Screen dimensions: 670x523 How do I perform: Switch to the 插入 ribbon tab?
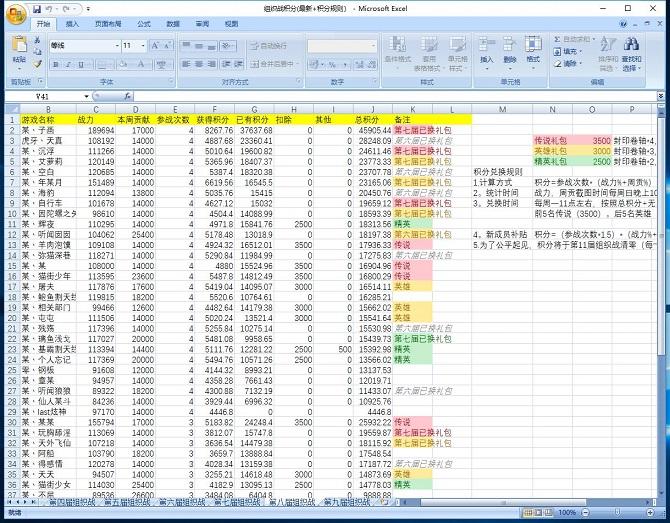(x=72, y=22)
